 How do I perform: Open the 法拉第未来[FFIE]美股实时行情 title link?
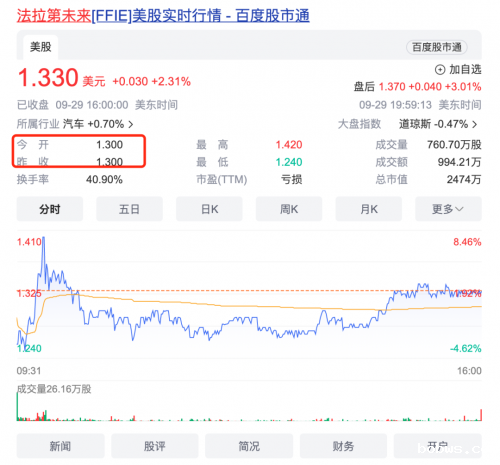163,15
